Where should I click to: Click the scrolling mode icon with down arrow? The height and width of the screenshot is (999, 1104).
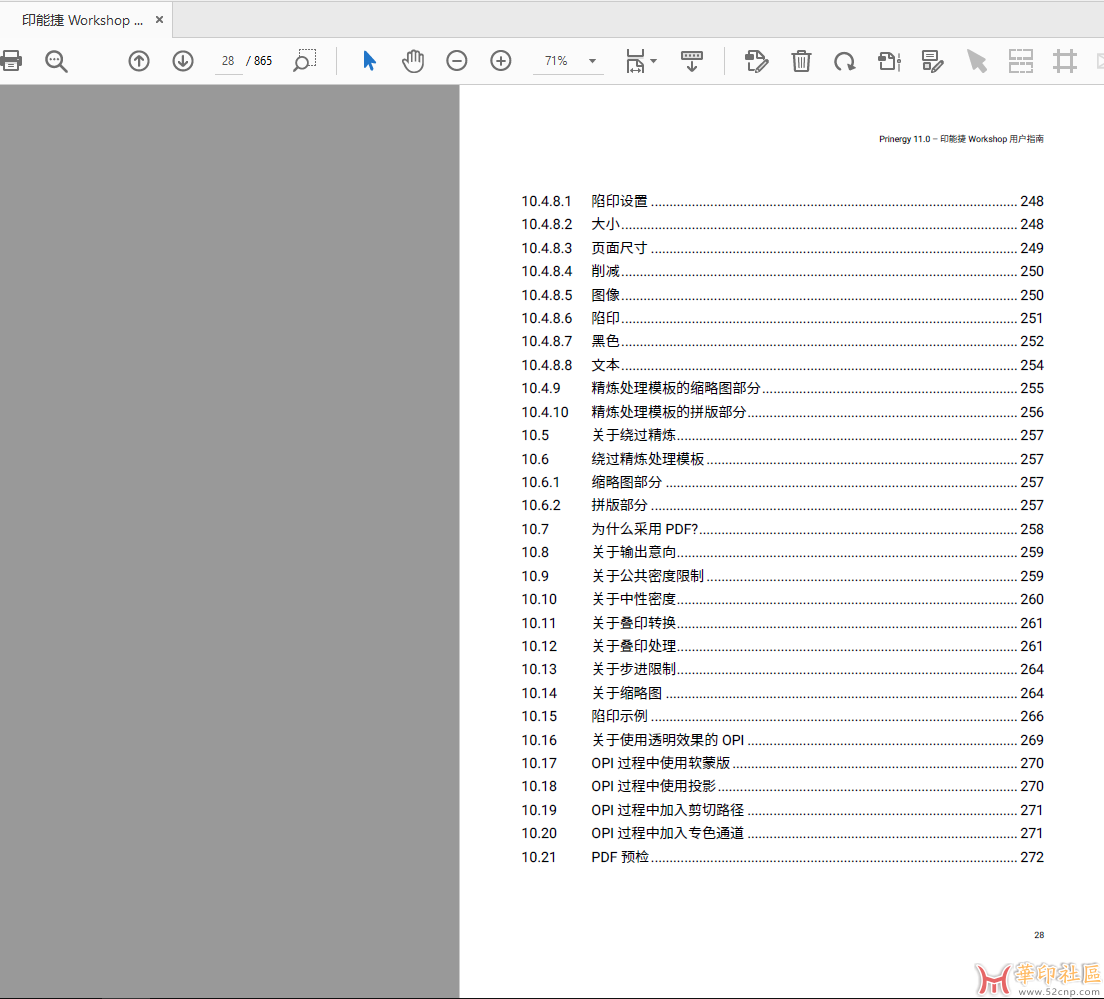click(x=691, y=61)
